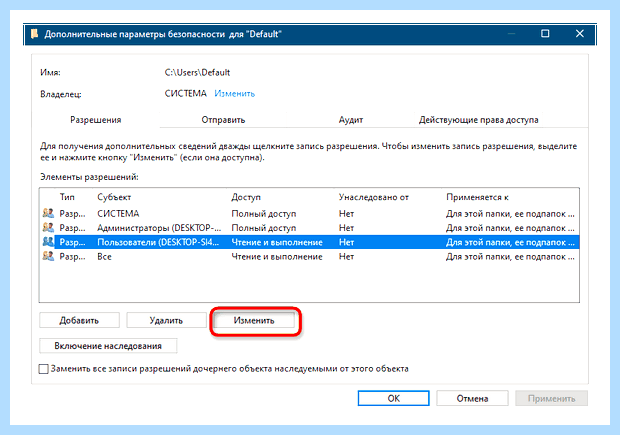This screenshot has width=620, height=435.
Task: Click the folder icon in the title bar
Action: [35, 34]
